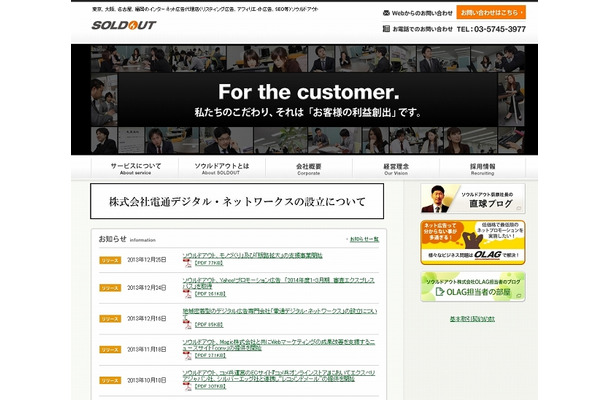Click the リリース tag beside 2013年12月24日

(110, 288)
